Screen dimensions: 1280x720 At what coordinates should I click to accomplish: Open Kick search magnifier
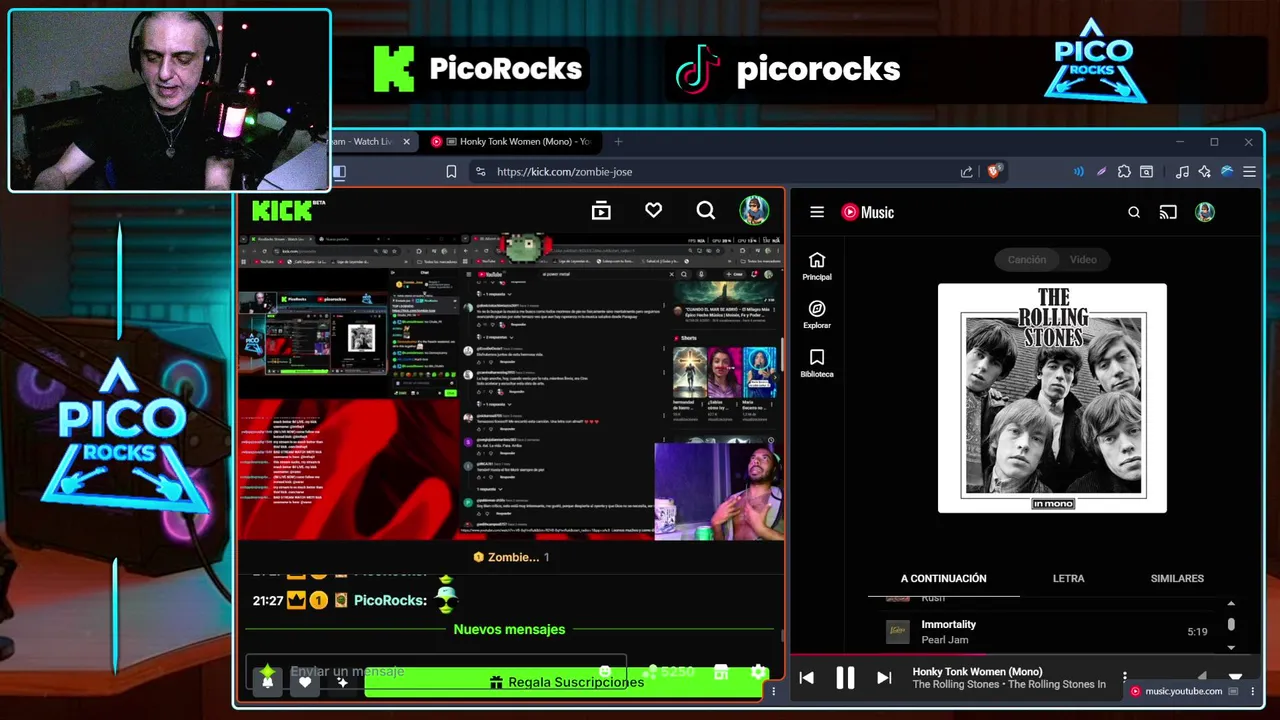(706, 211)
